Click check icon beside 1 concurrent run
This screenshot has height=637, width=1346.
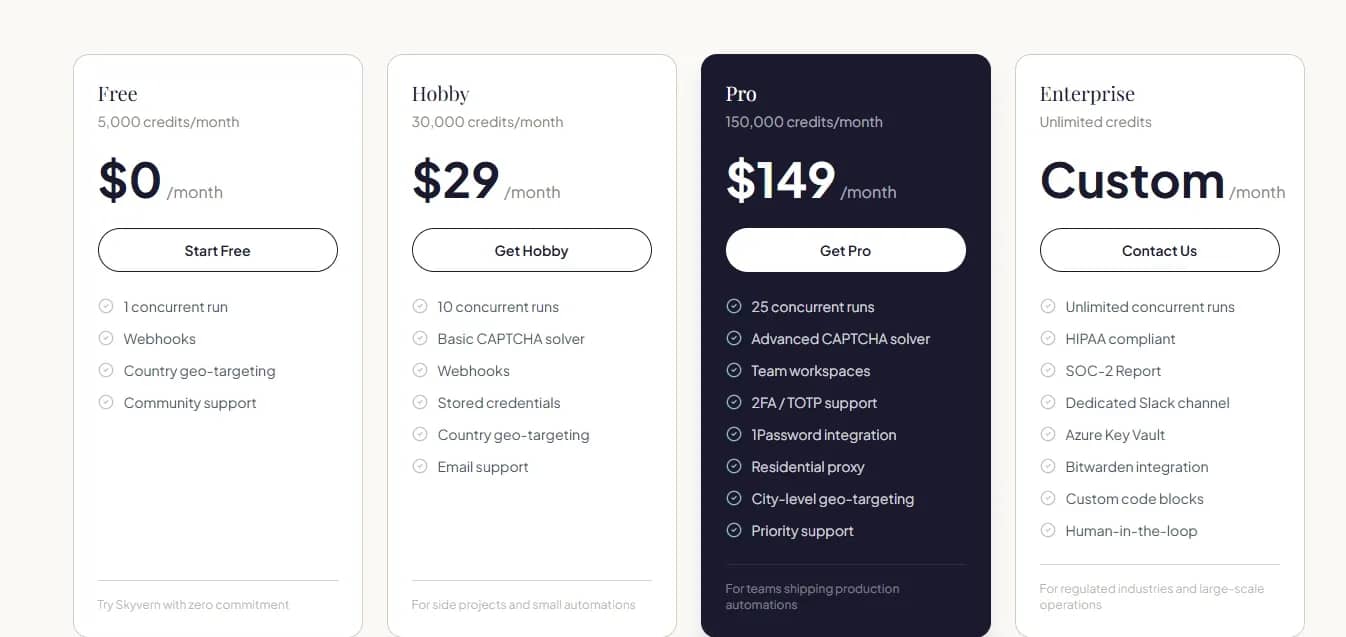coord(106,306)
